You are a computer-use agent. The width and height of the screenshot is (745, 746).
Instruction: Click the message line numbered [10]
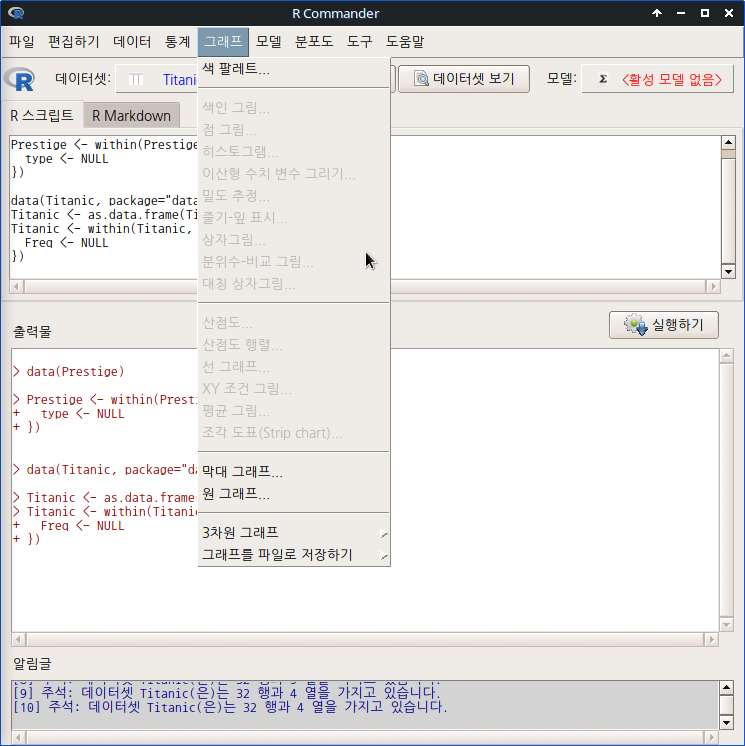(x=230, y=707)
